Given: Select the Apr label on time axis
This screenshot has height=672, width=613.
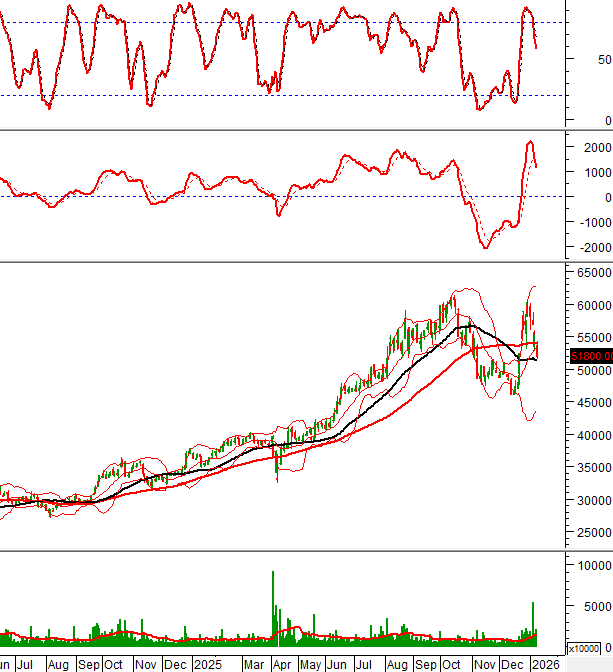Looking at the screenshot, I should tap(283, 664).
